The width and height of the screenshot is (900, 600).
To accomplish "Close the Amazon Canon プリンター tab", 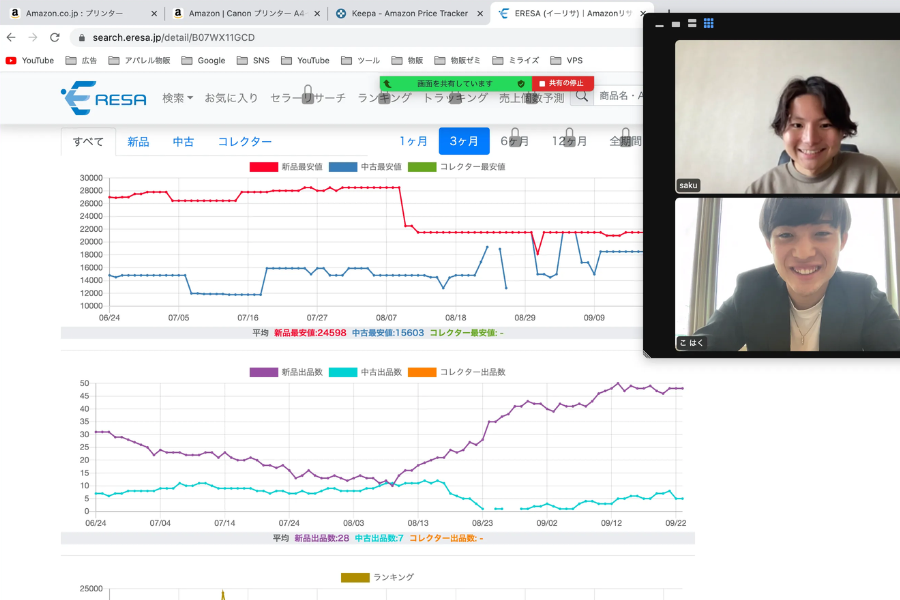I will pyautogui.click(x=317, y=13).
